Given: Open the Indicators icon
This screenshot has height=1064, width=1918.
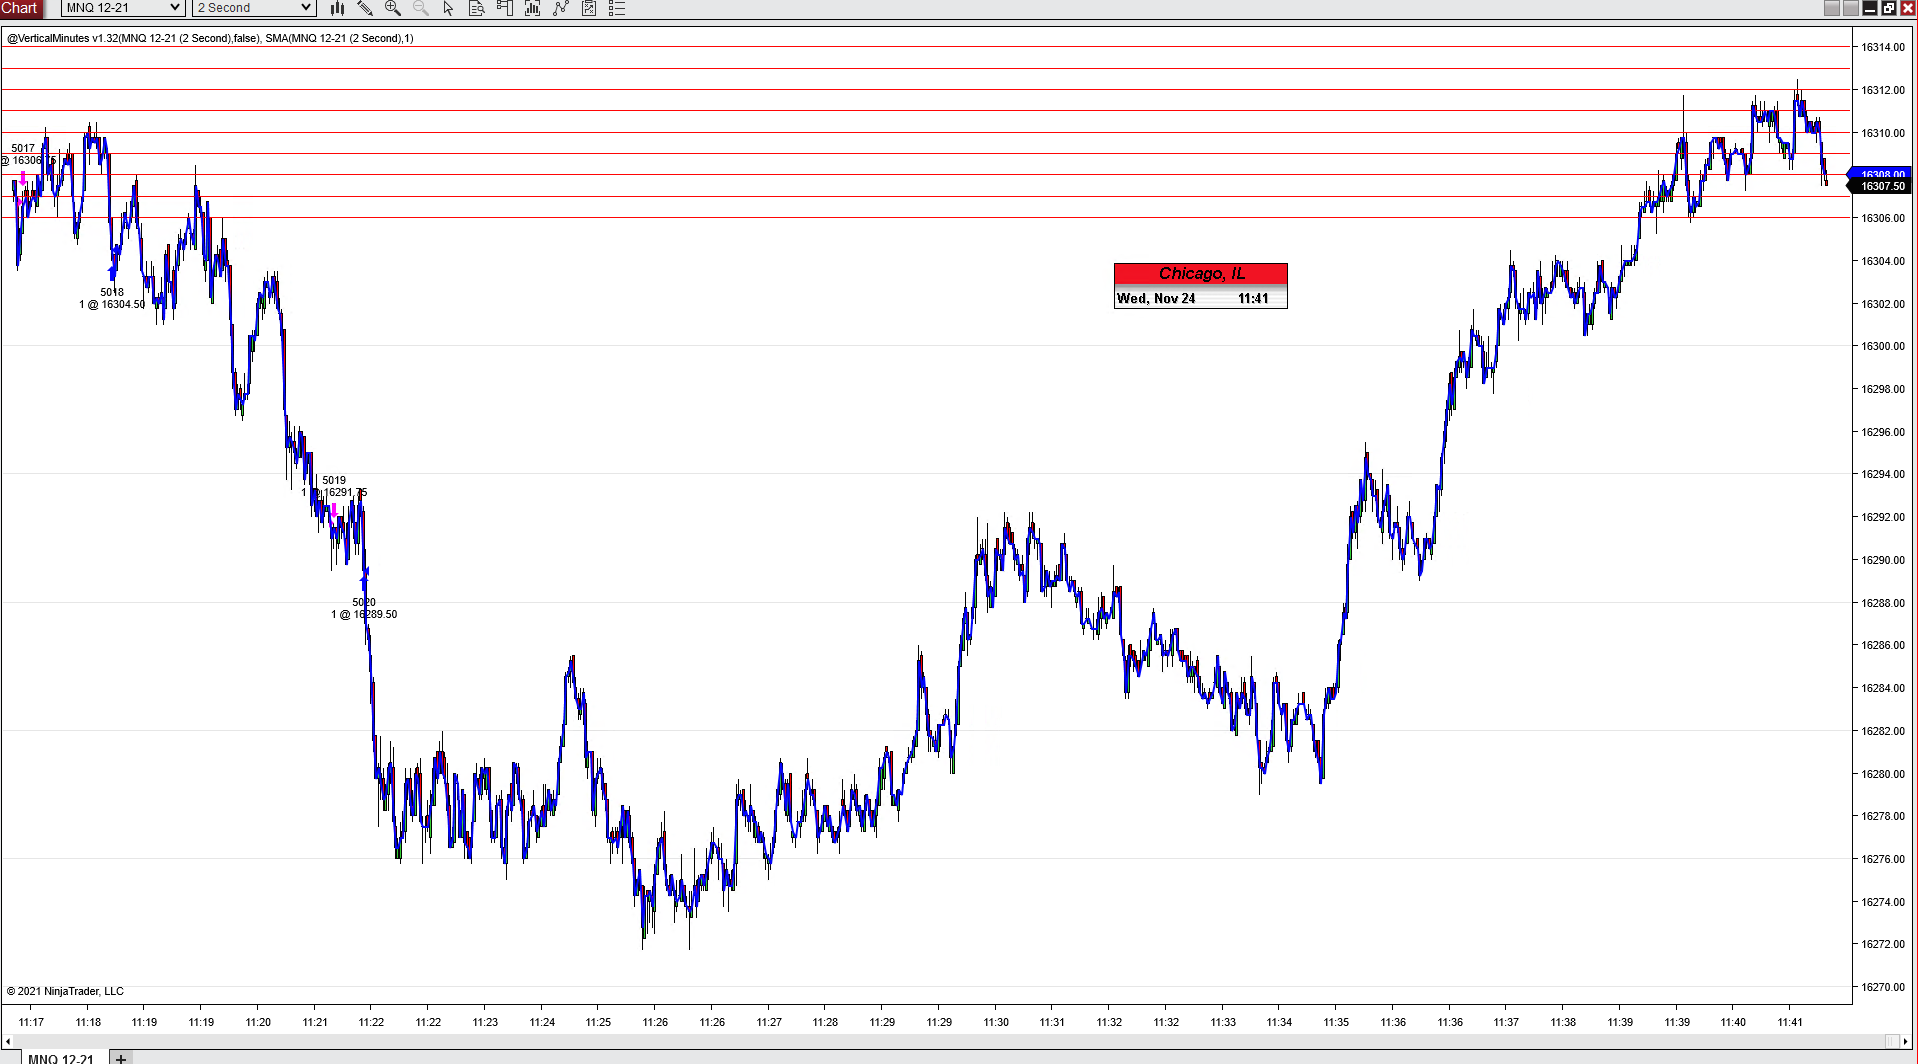Looking at the screenshot, I should tap(561, 8).
